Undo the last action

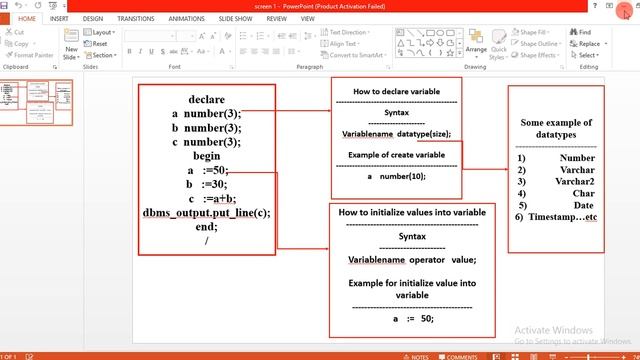tap(18, 5)
